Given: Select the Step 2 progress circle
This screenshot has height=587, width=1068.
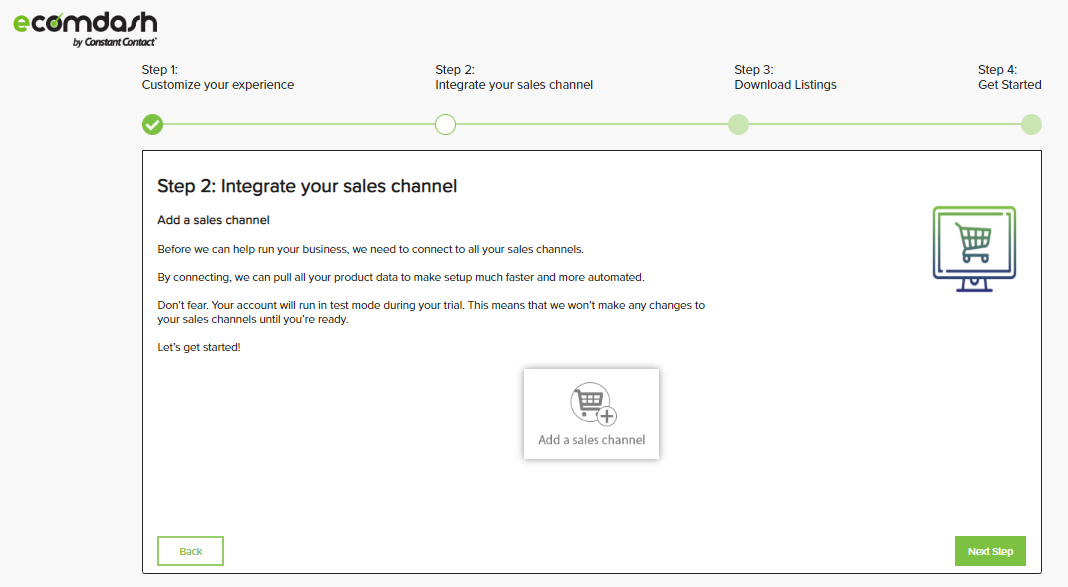Looking at the screenshot, I should point(445,125).
